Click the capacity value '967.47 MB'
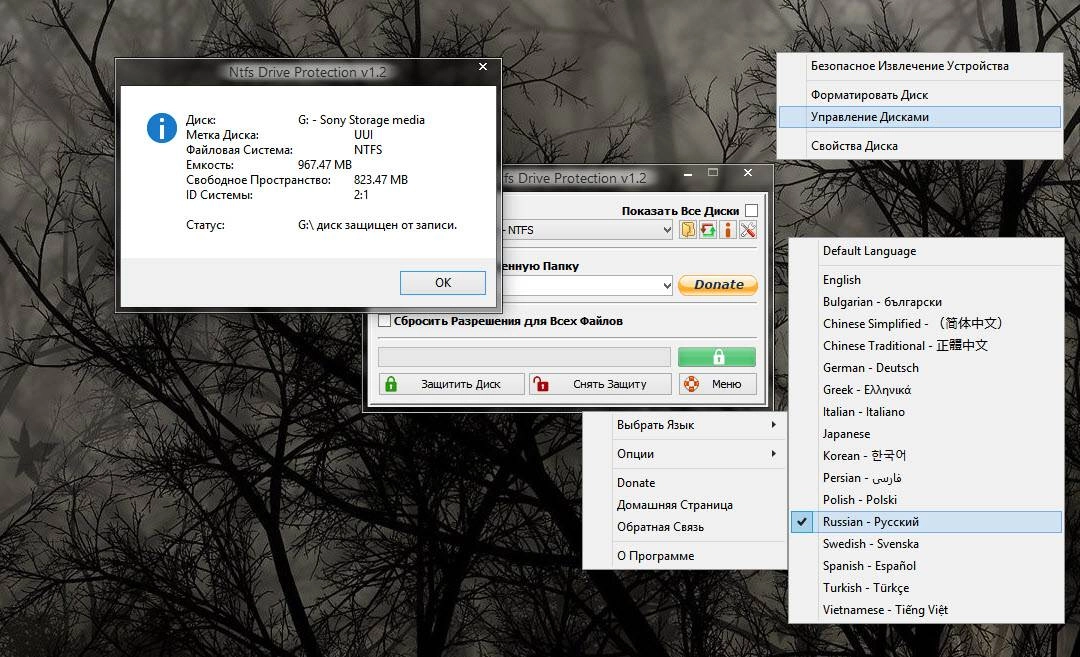This screenshot has height=657, width=1080. (324, 165)
